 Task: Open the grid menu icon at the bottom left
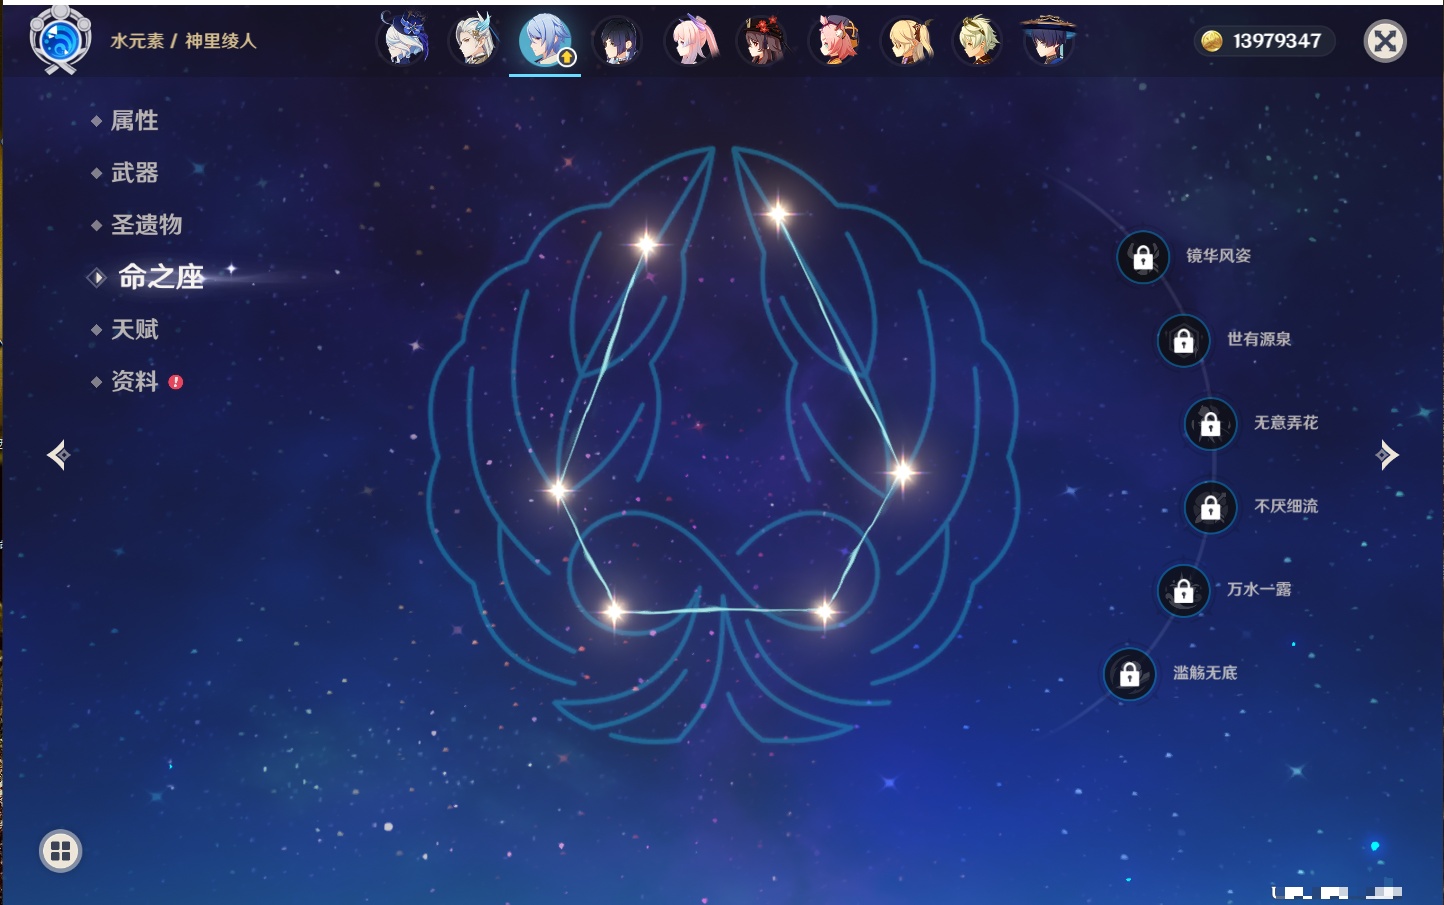pyautogui.click(x=60, y=851)
